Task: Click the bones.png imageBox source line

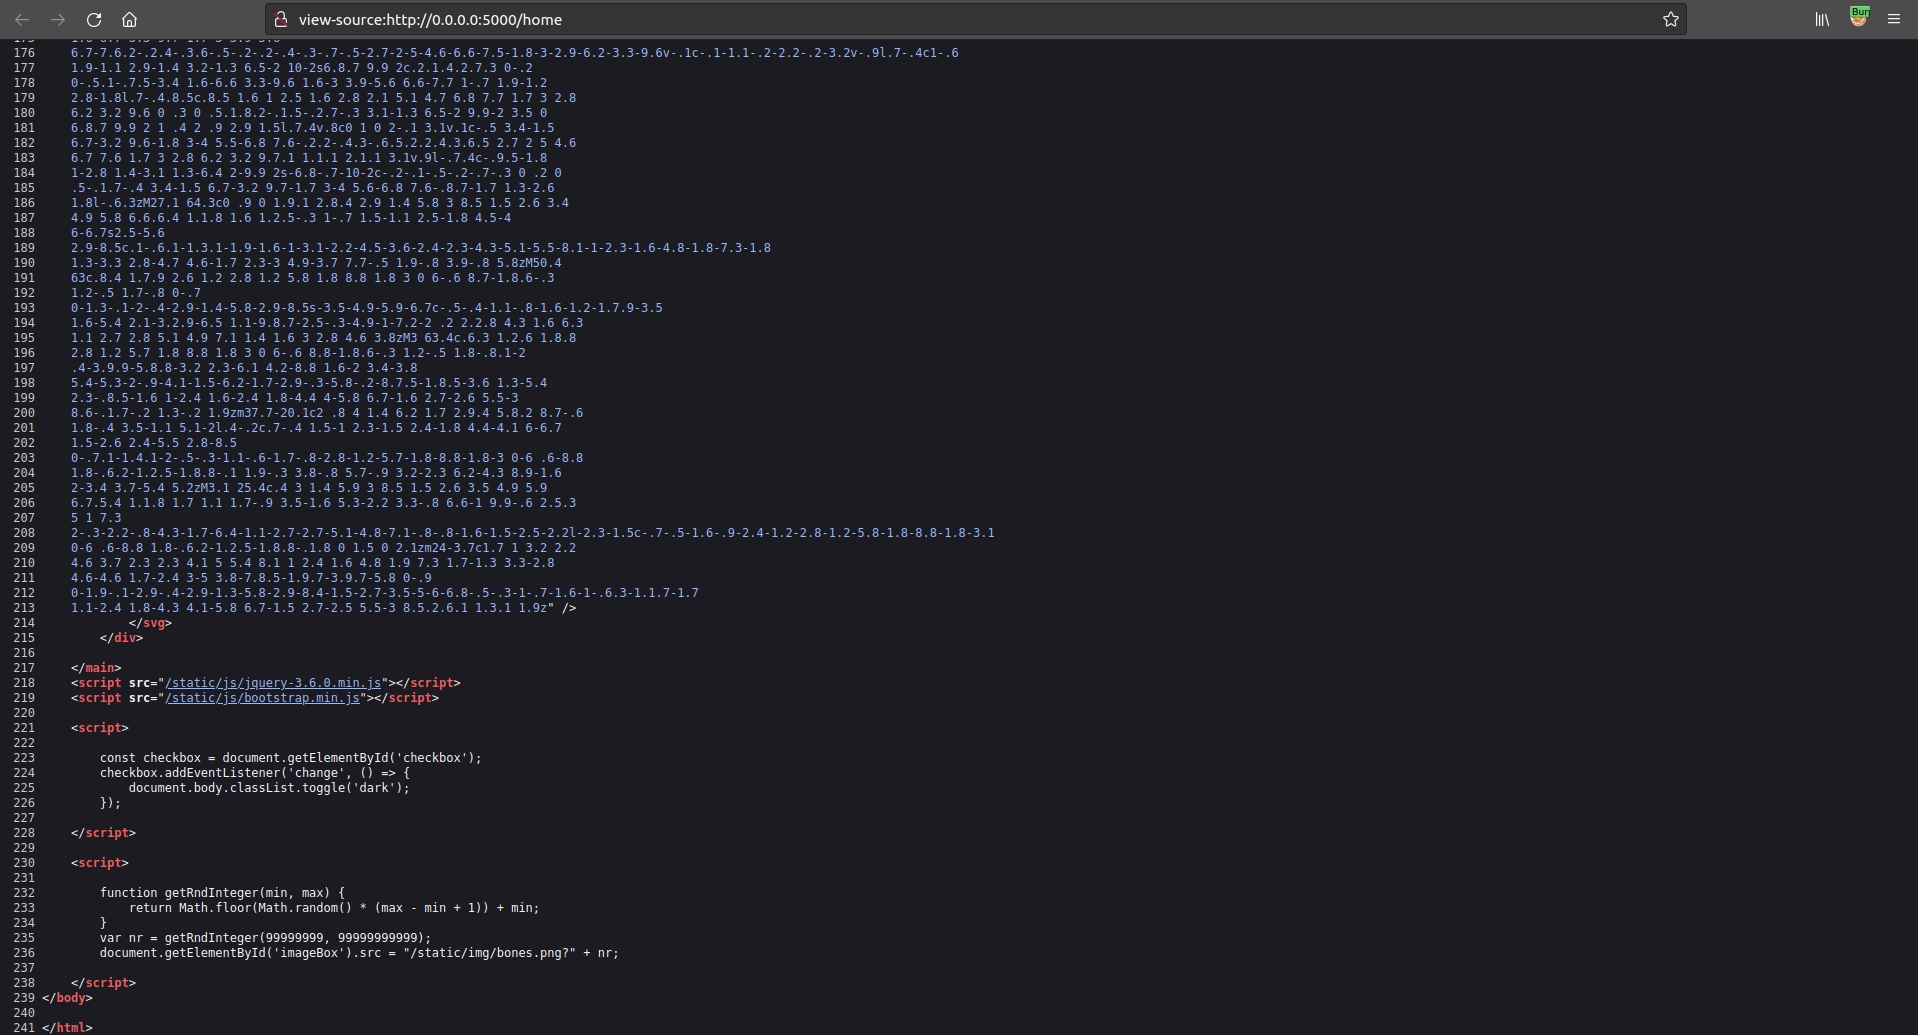Action: pyautogui.click(x=358, y=953)
